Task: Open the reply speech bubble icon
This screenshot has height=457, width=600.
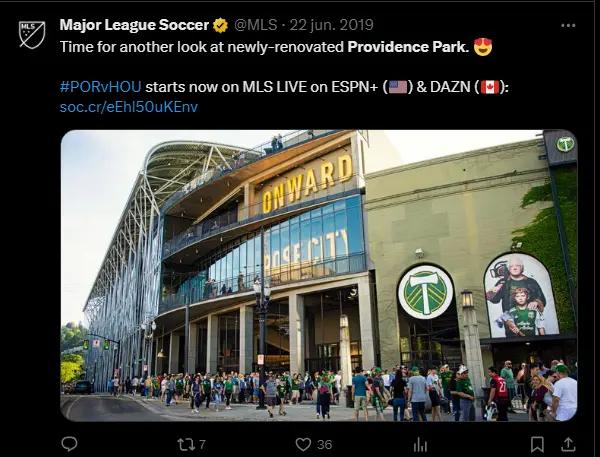Action: click(x=69, y=444)
